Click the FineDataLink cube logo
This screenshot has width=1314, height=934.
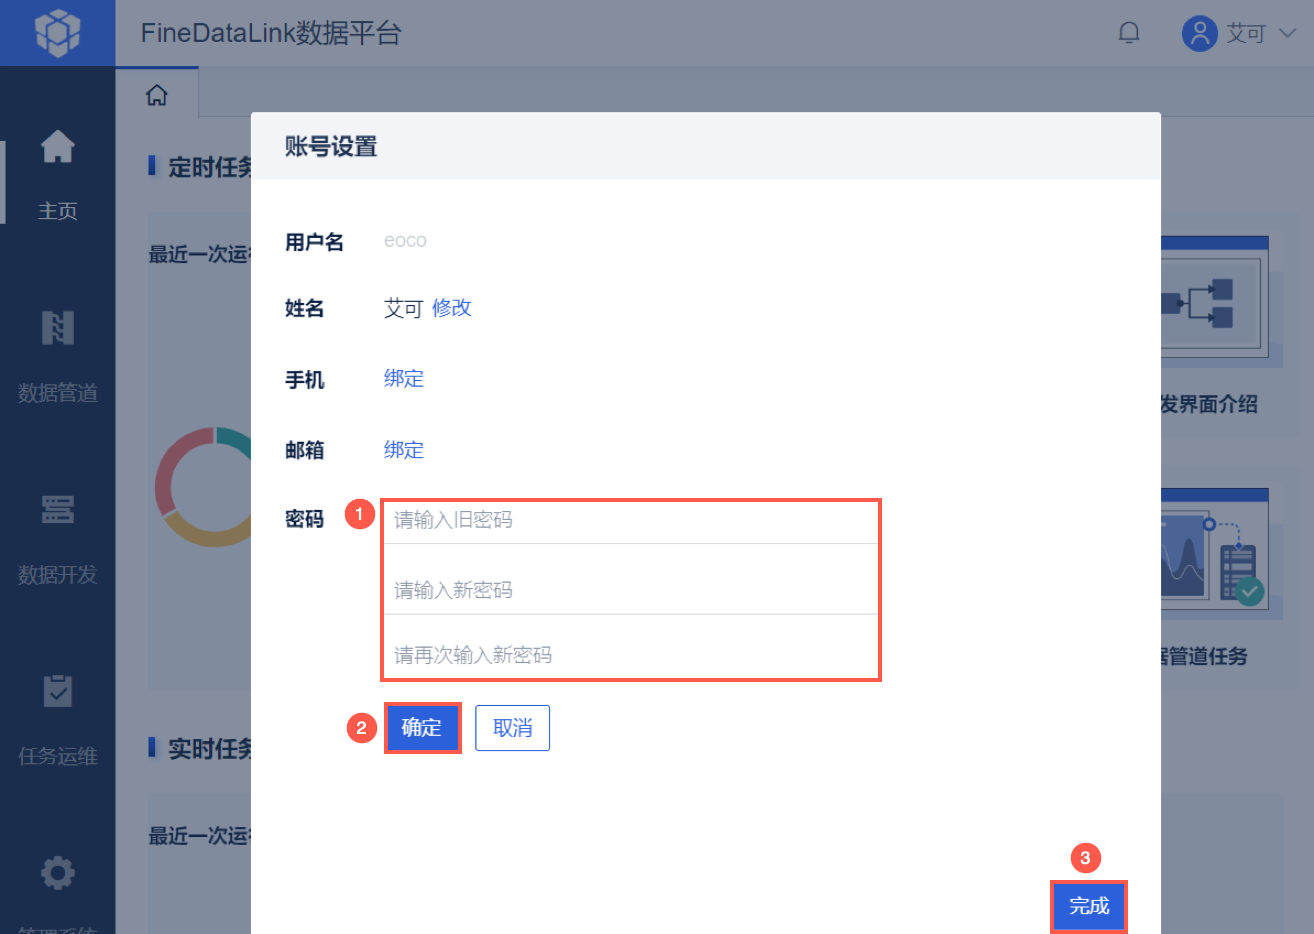tap(57, 33)
